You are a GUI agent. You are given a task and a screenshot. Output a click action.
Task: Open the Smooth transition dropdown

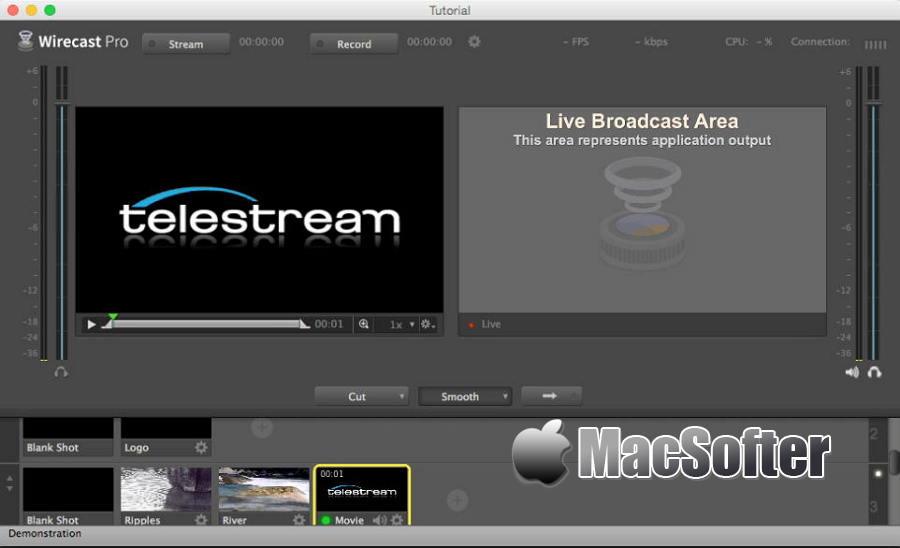click(x=464, y=397)
